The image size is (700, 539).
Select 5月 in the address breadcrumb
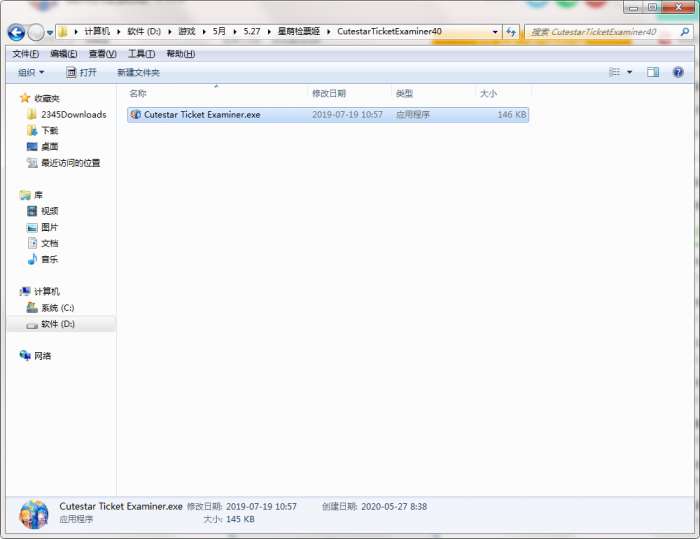point(219,31)
